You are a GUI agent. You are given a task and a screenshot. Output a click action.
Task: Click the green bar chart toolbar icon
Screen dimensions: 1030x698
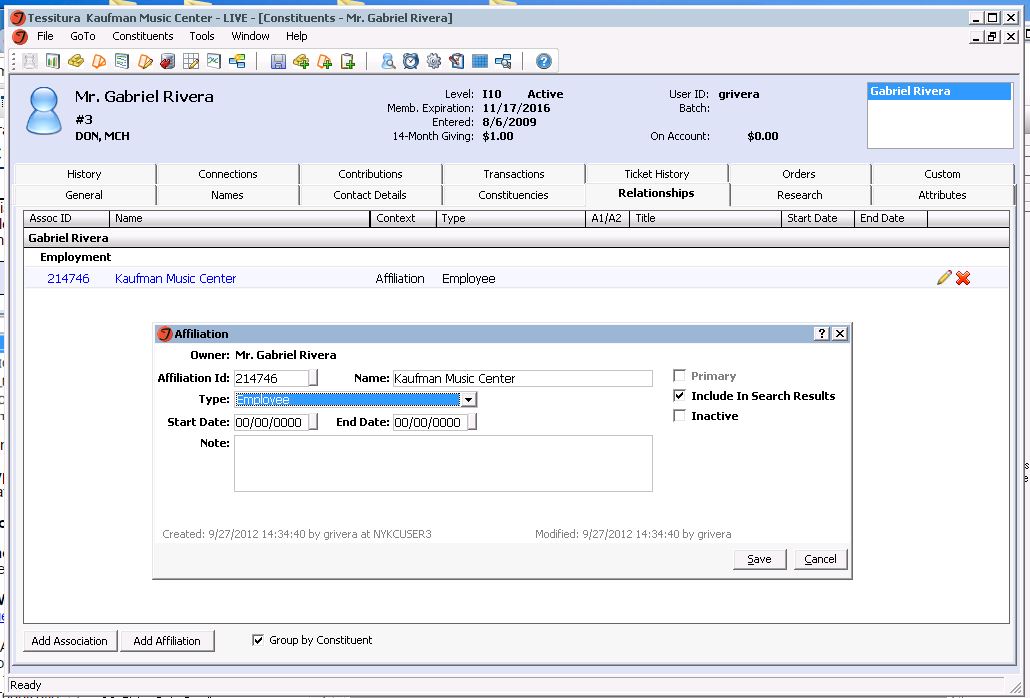(53, 62)
